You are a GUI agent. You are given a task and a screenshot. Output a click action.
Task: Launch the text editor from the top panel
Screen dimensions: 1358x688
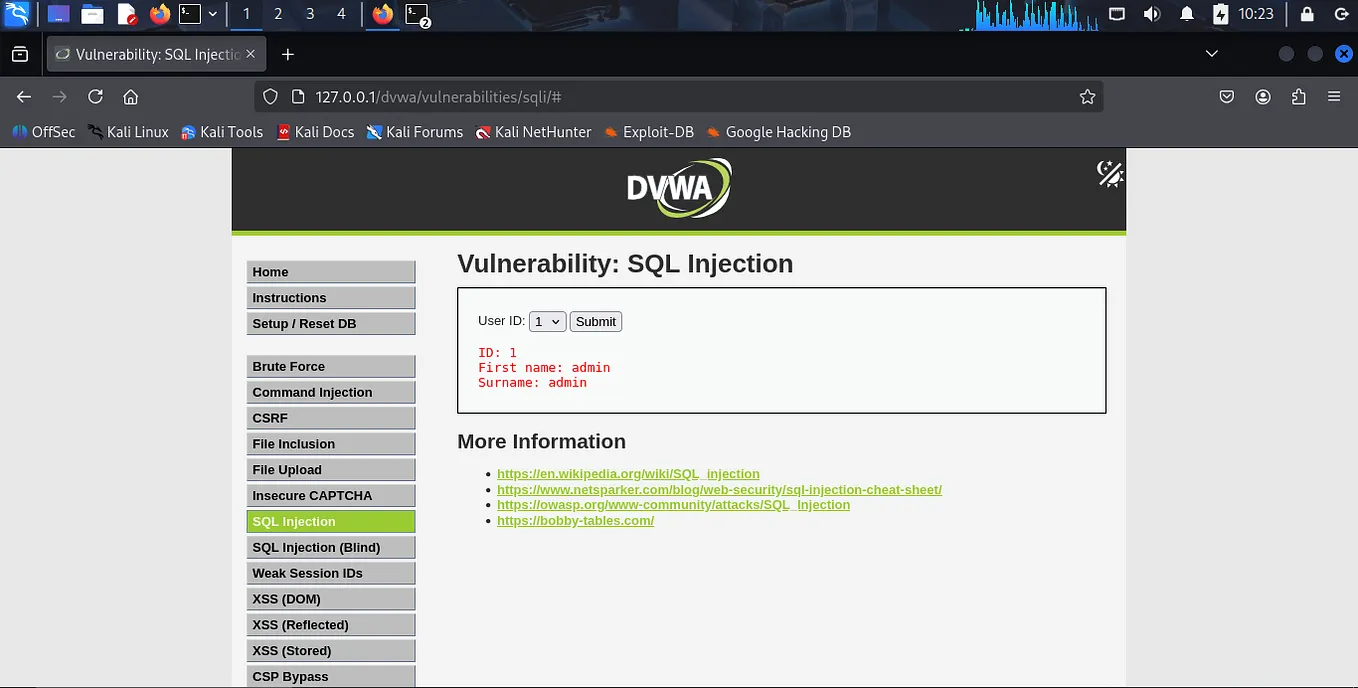click(126, 14)
